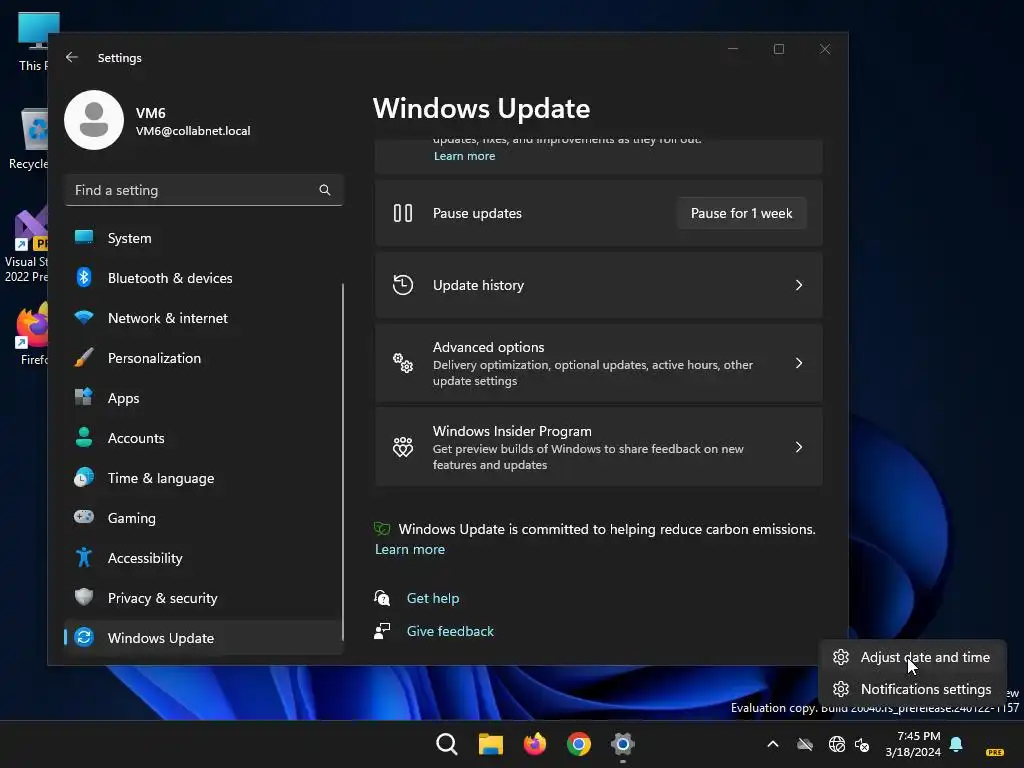
Task: Open Personalization category
Action: [203, 358]
